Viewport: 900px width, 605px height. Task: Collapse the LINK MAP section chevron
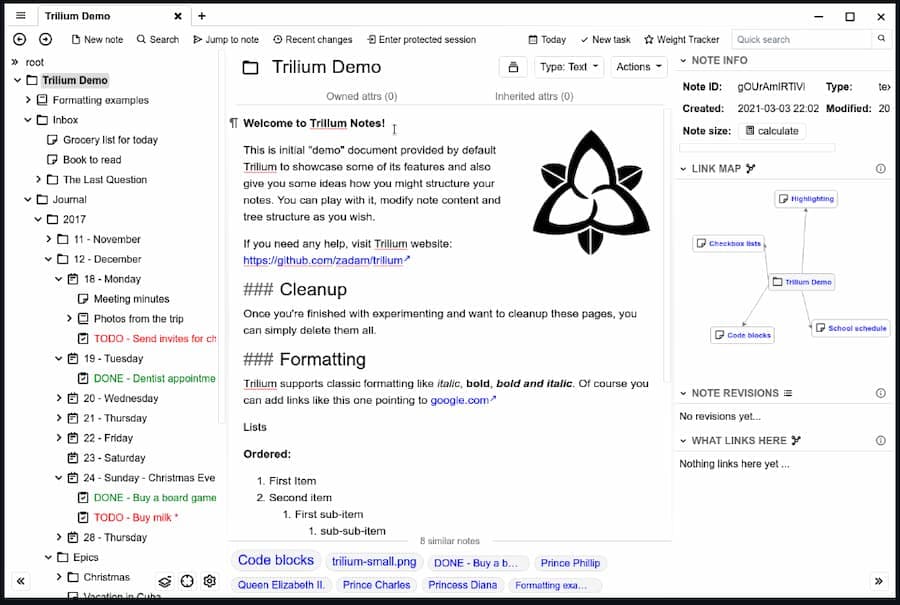click(x=683, y=169)
